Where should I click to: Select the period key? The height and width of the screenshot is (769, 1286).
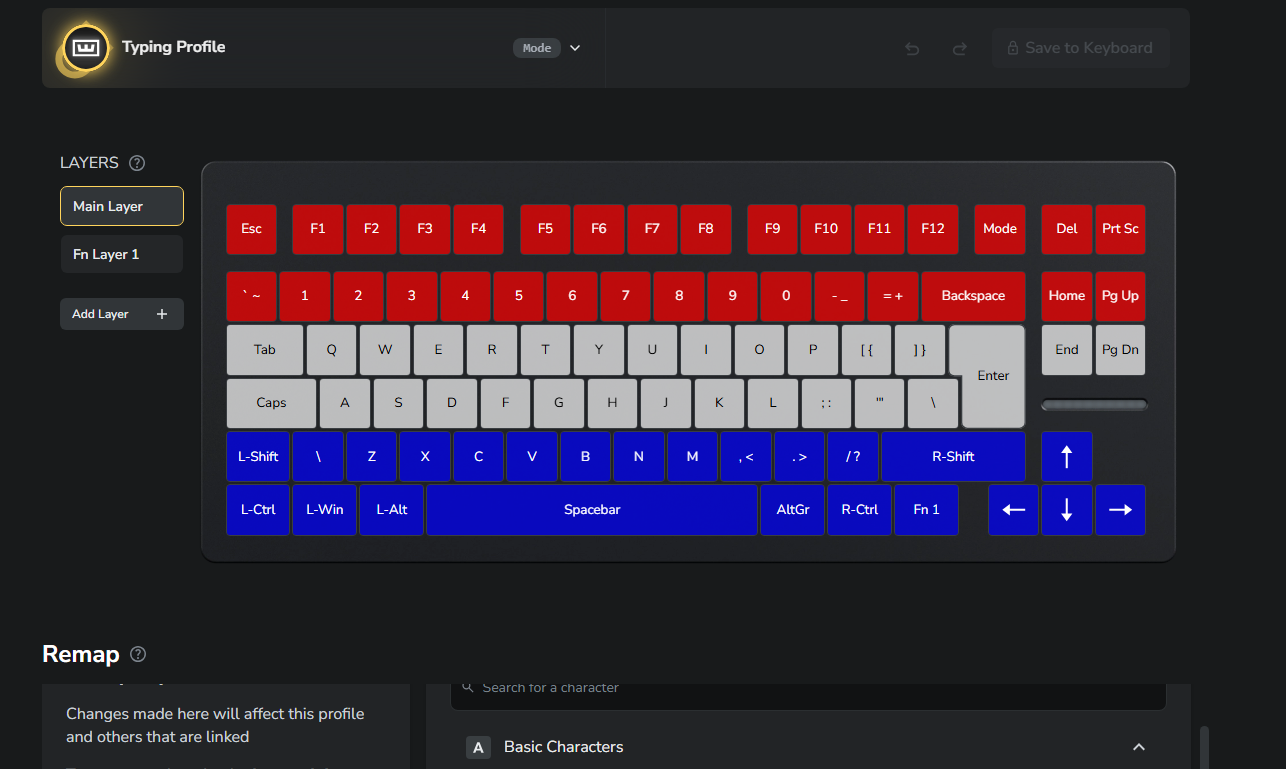coord(800,456)
